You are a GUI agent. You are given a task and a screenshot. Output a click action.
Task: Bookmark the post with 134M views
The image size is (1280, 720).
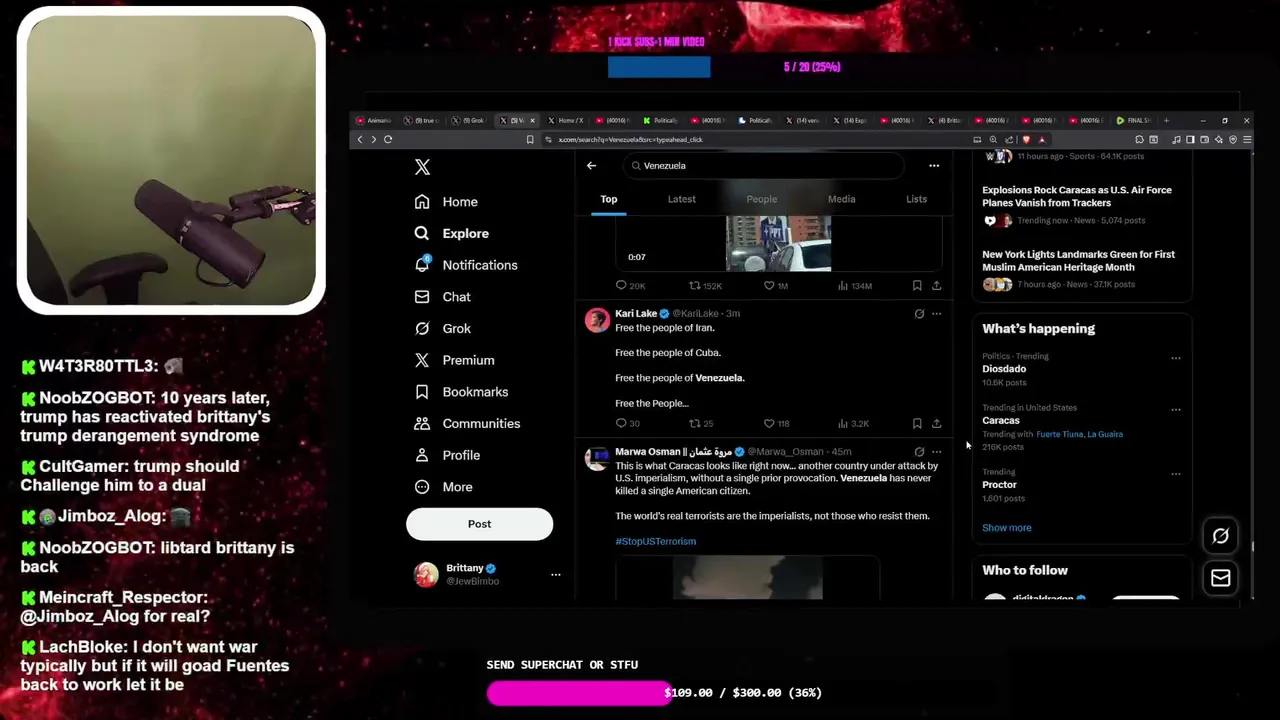click(917, 286)
